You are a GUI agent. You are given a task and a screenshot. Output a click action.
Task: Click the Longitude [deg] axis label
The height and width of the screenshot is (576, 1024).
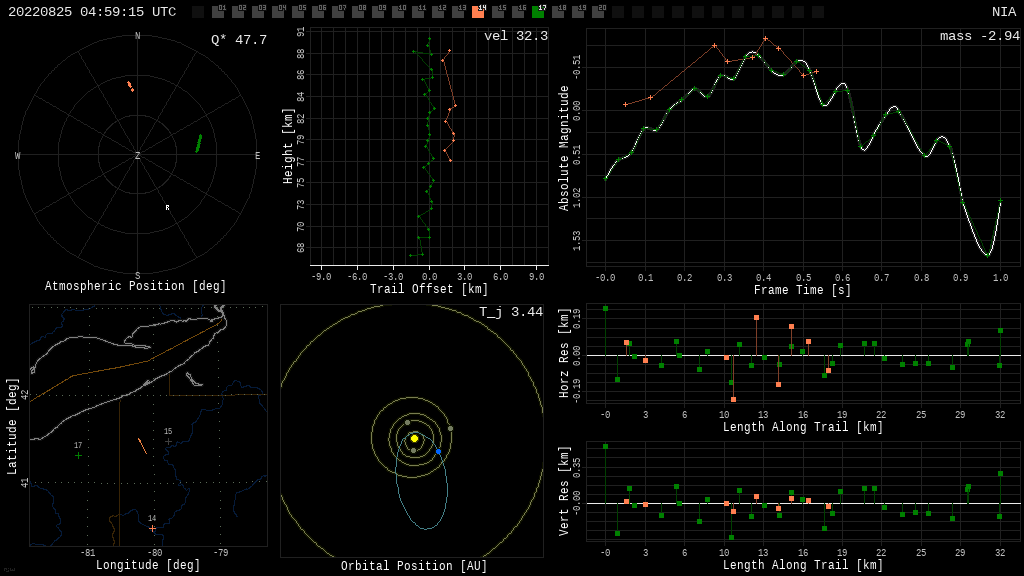tap(148, 564)
